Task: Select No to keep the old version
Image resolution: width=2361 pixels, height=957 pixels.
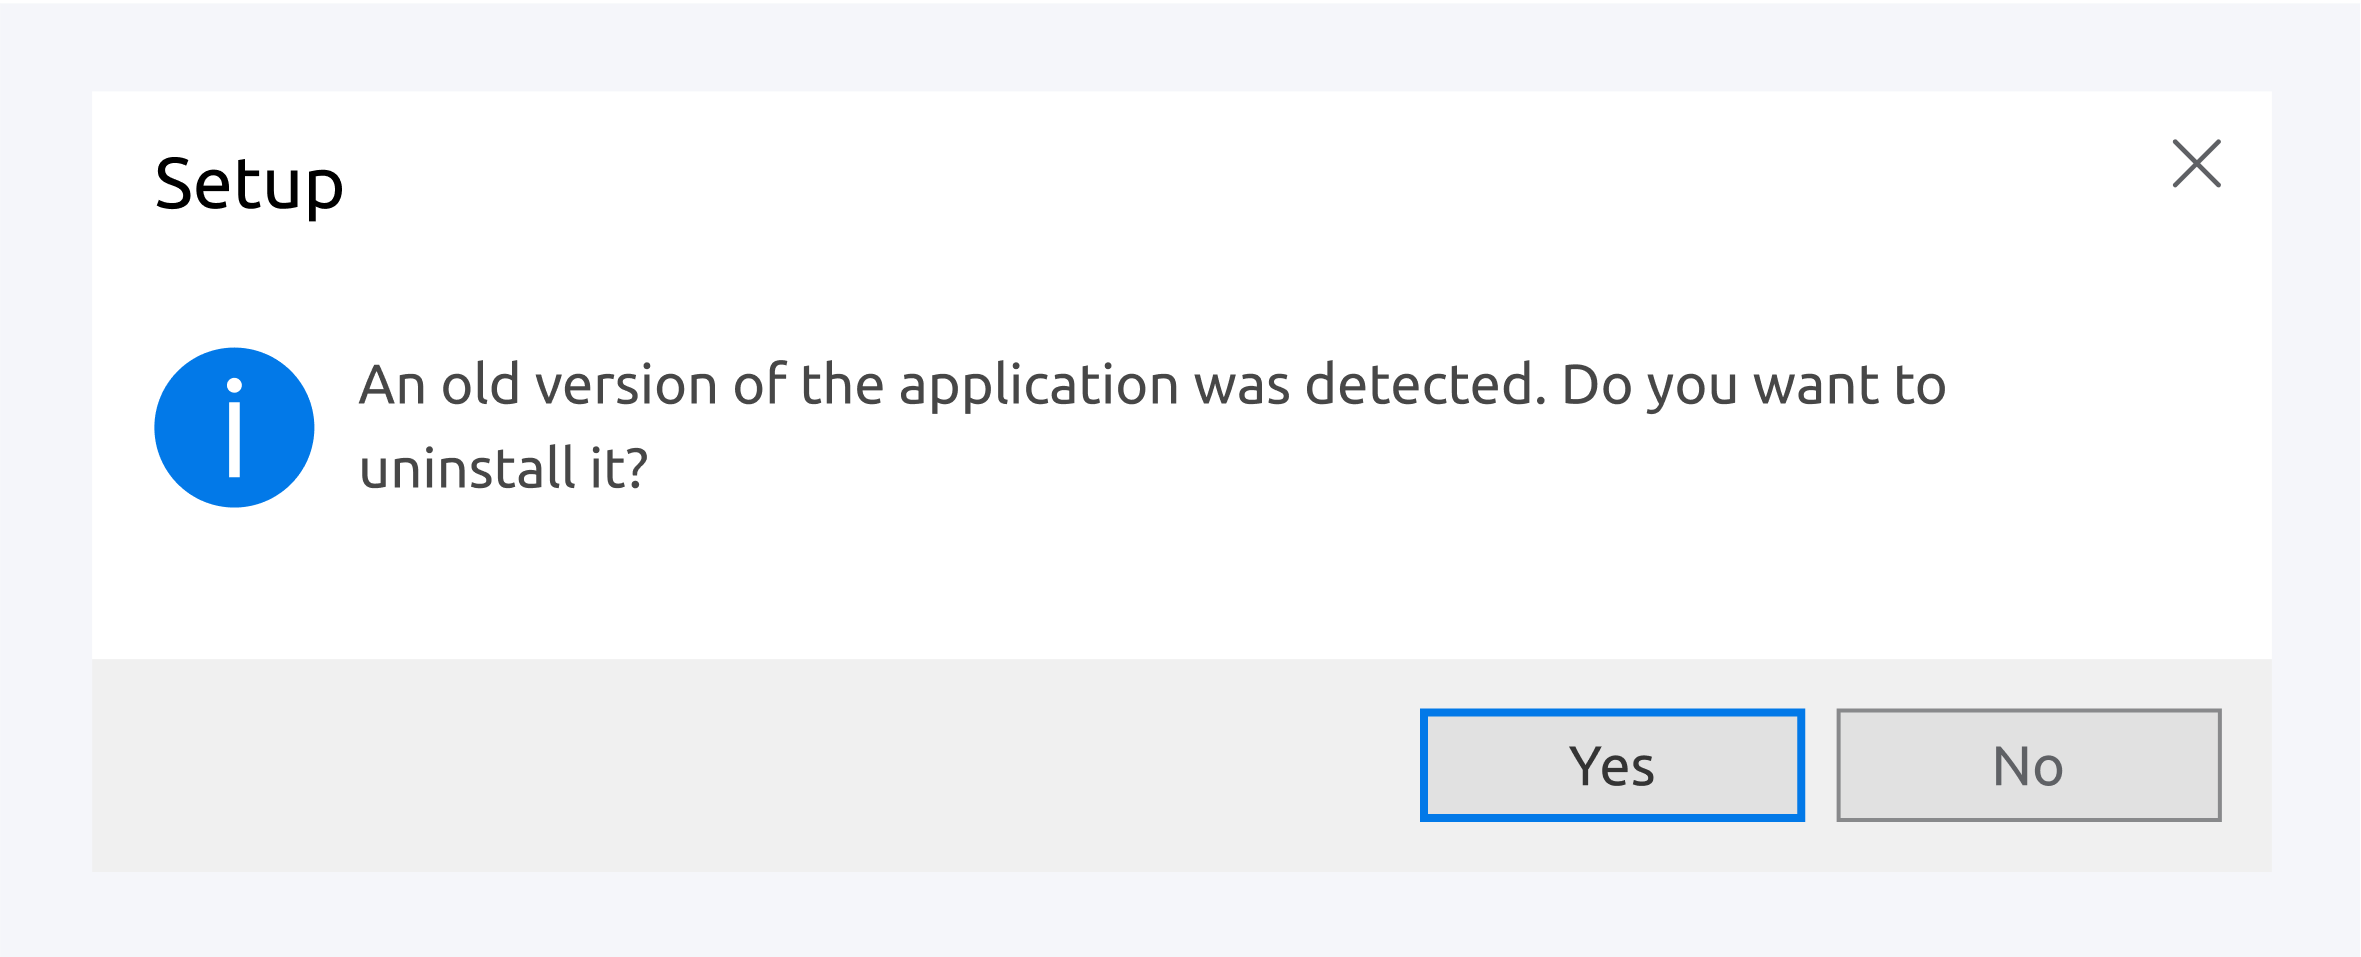Action: pyautogui.click(x=2028, y=766)
